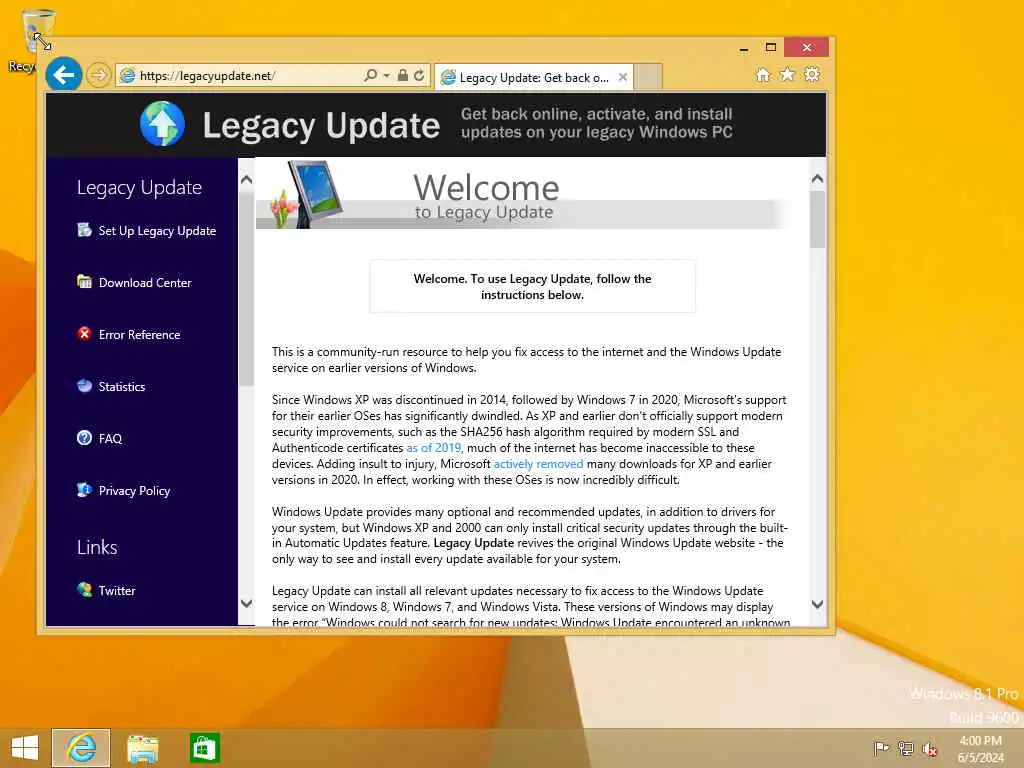Click the FAQ question mark icon
Viewport: 1024px width, 768px height.
[x=84, y=438]
